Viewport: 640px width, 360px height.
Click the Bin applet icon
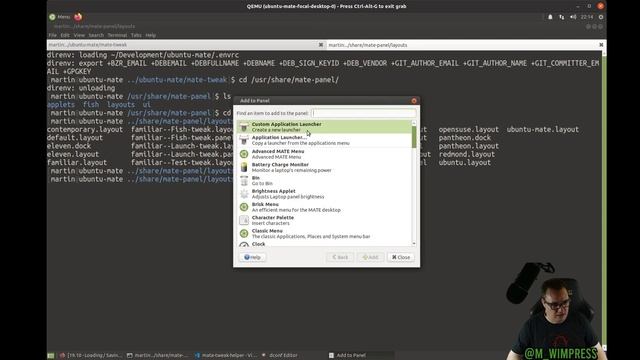point(244,180)
